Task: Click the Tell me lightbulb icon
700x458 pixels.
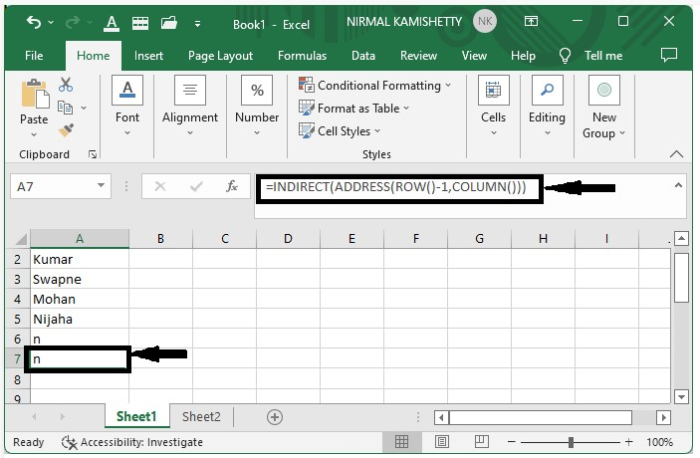Action: (x=565, y=56)
